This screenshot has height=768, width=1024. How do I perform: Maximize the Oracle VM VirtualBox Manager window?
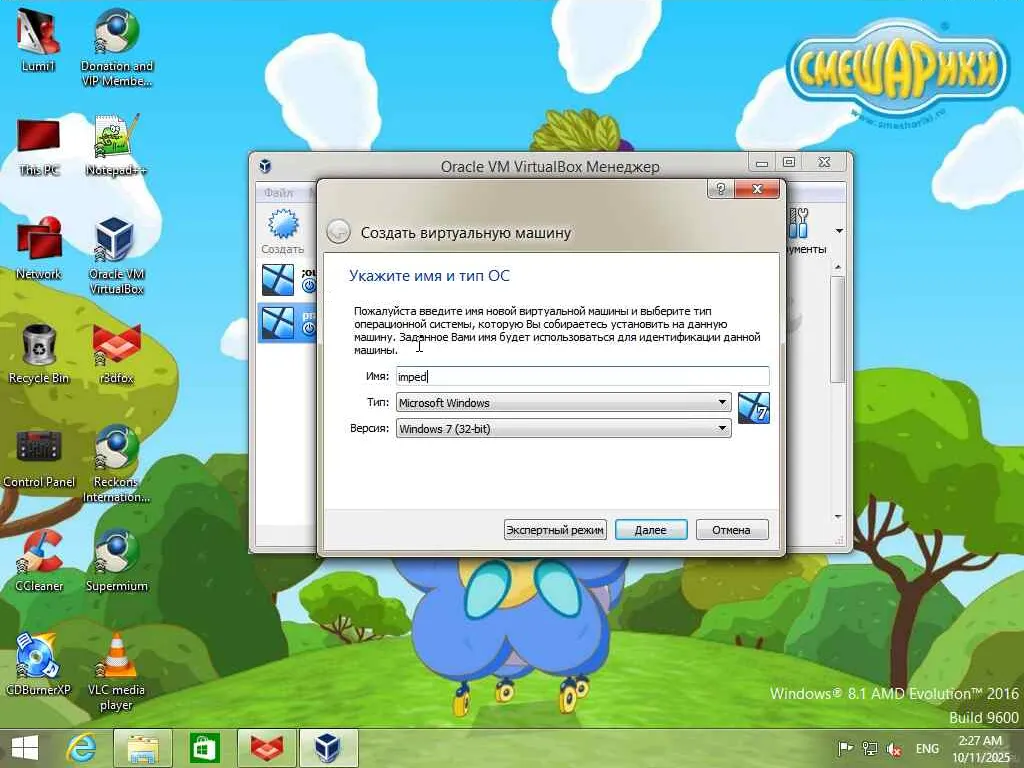click(x=789, y=162)
